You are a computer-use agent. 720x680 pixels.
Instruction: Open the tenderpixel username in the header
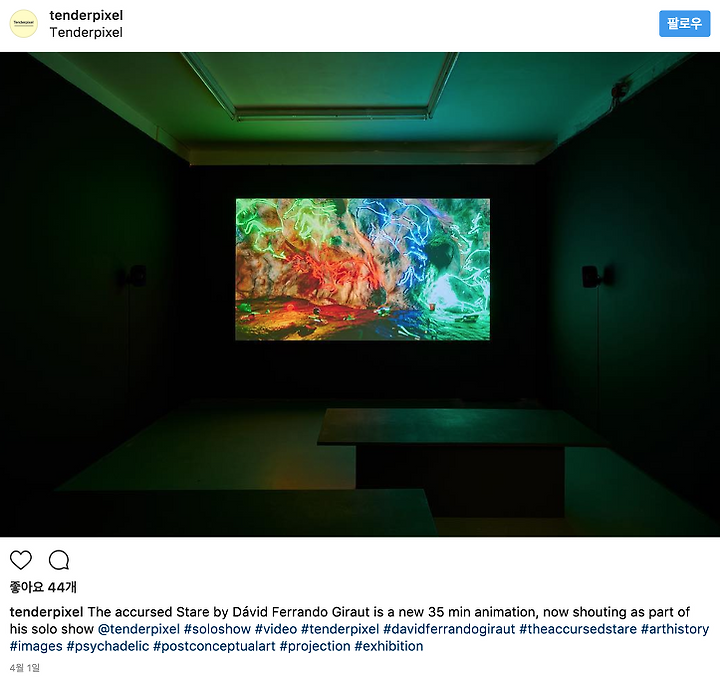[86, 15]
